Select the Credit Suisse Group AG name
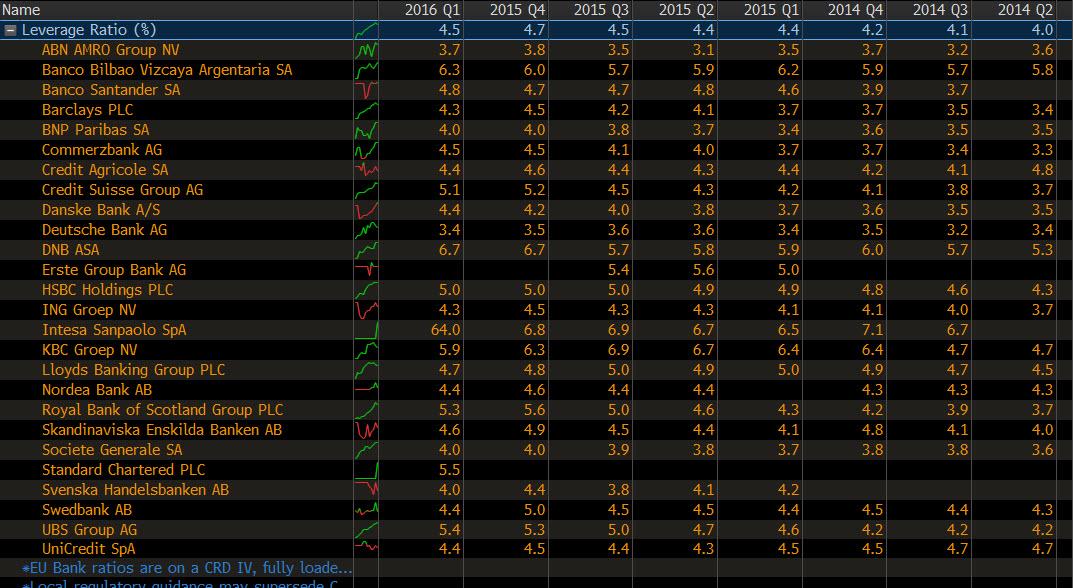Screen dimensions: 1073x588 pos(122,190)
